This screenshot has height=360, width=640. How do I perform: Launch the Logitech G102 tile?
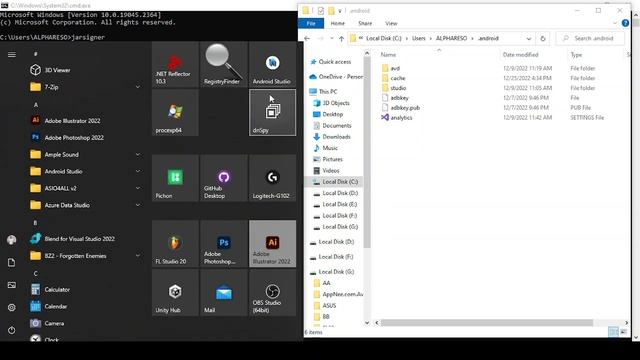point(272,178)
